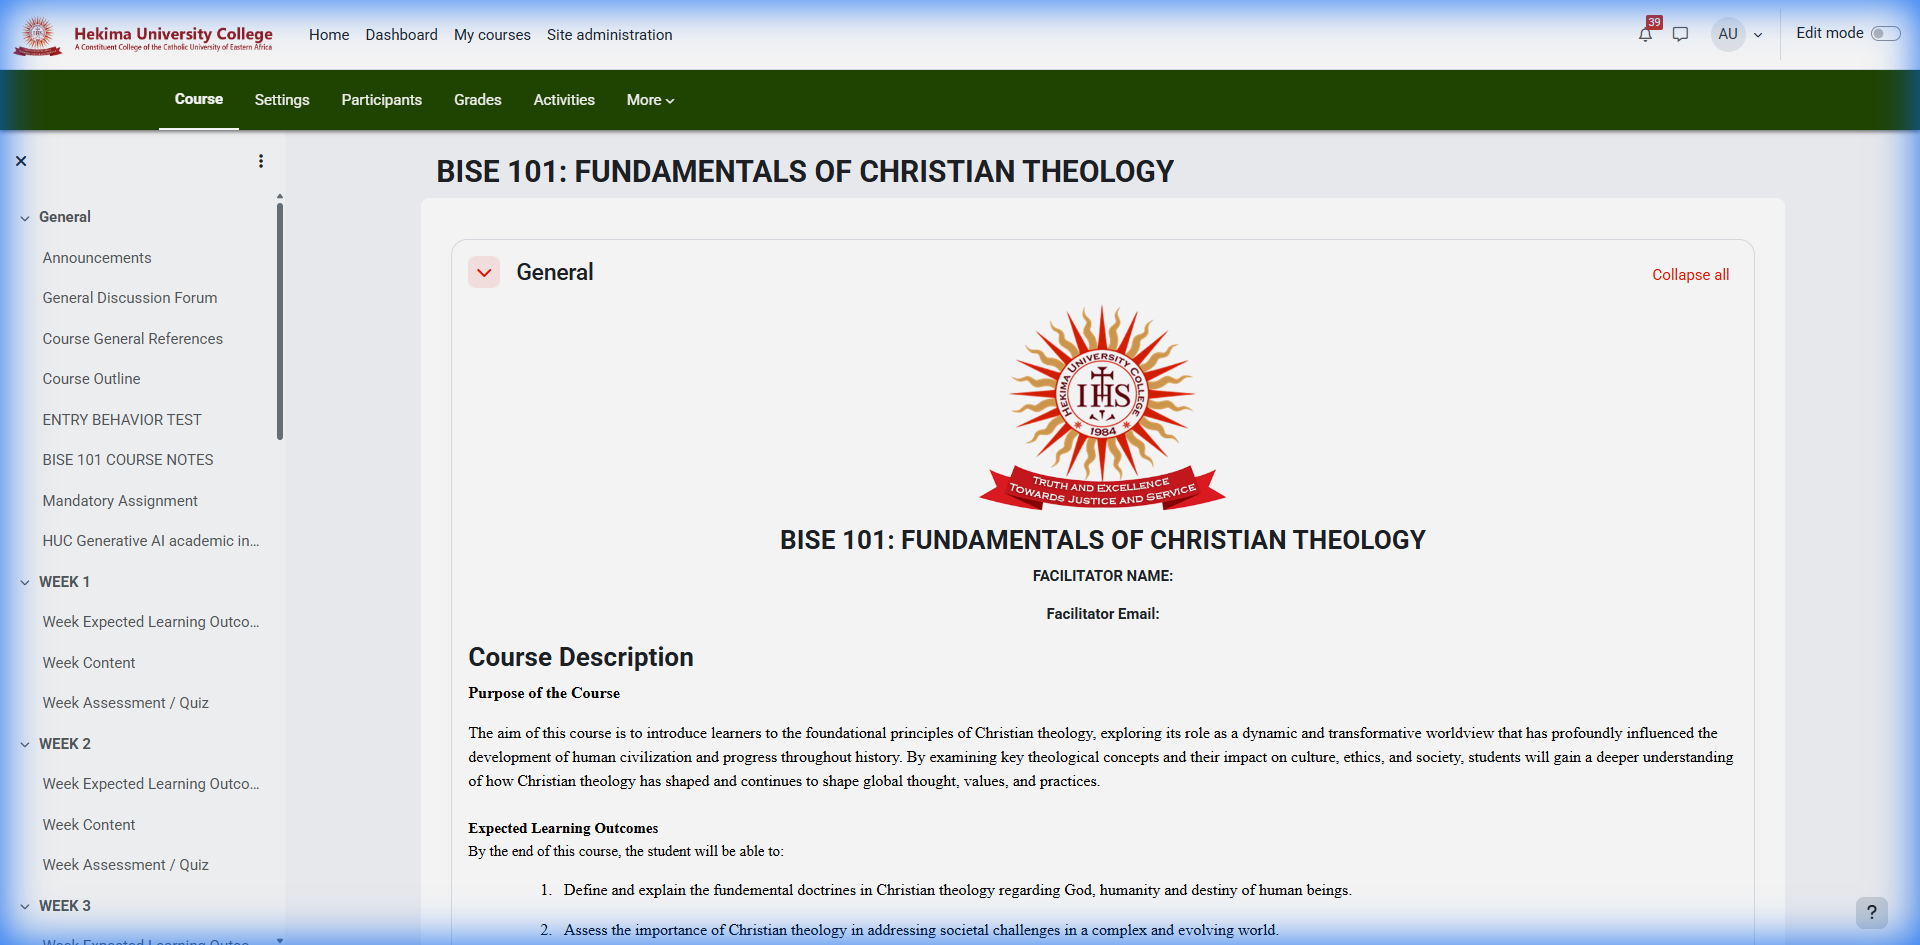Screen dimensions: 1920x945
Task: Open ENTRY BEHAVIOR TEST
Action: (x=122, y=420)
